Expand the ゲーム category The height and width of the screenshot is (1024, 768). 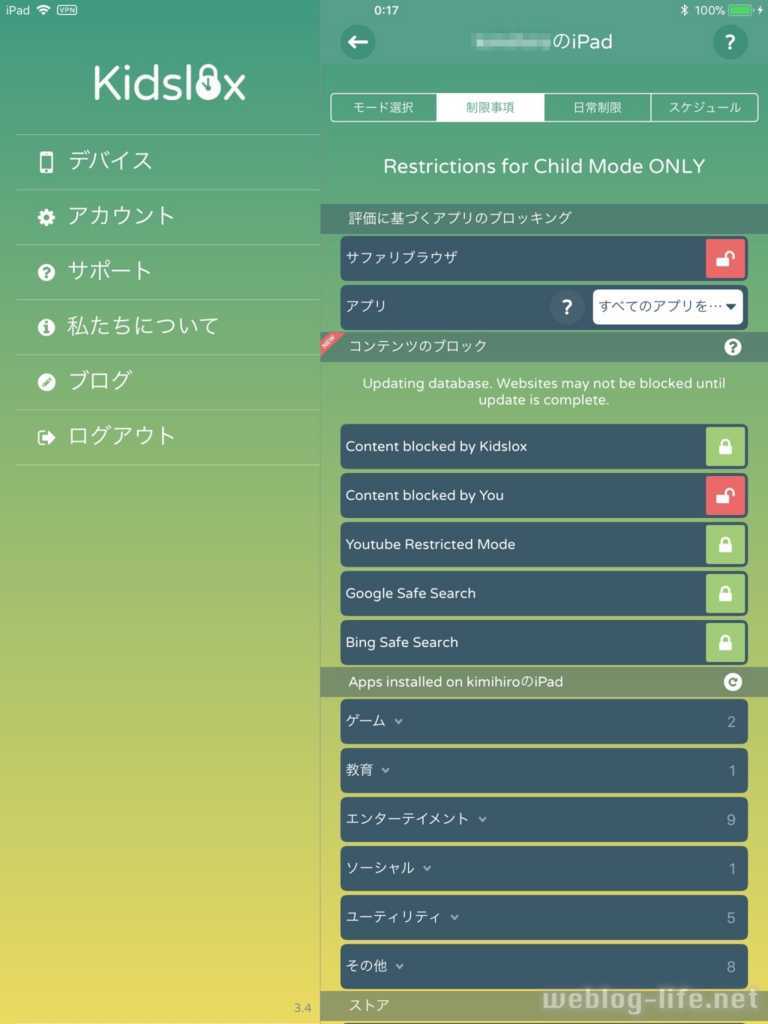coord(544,722)
